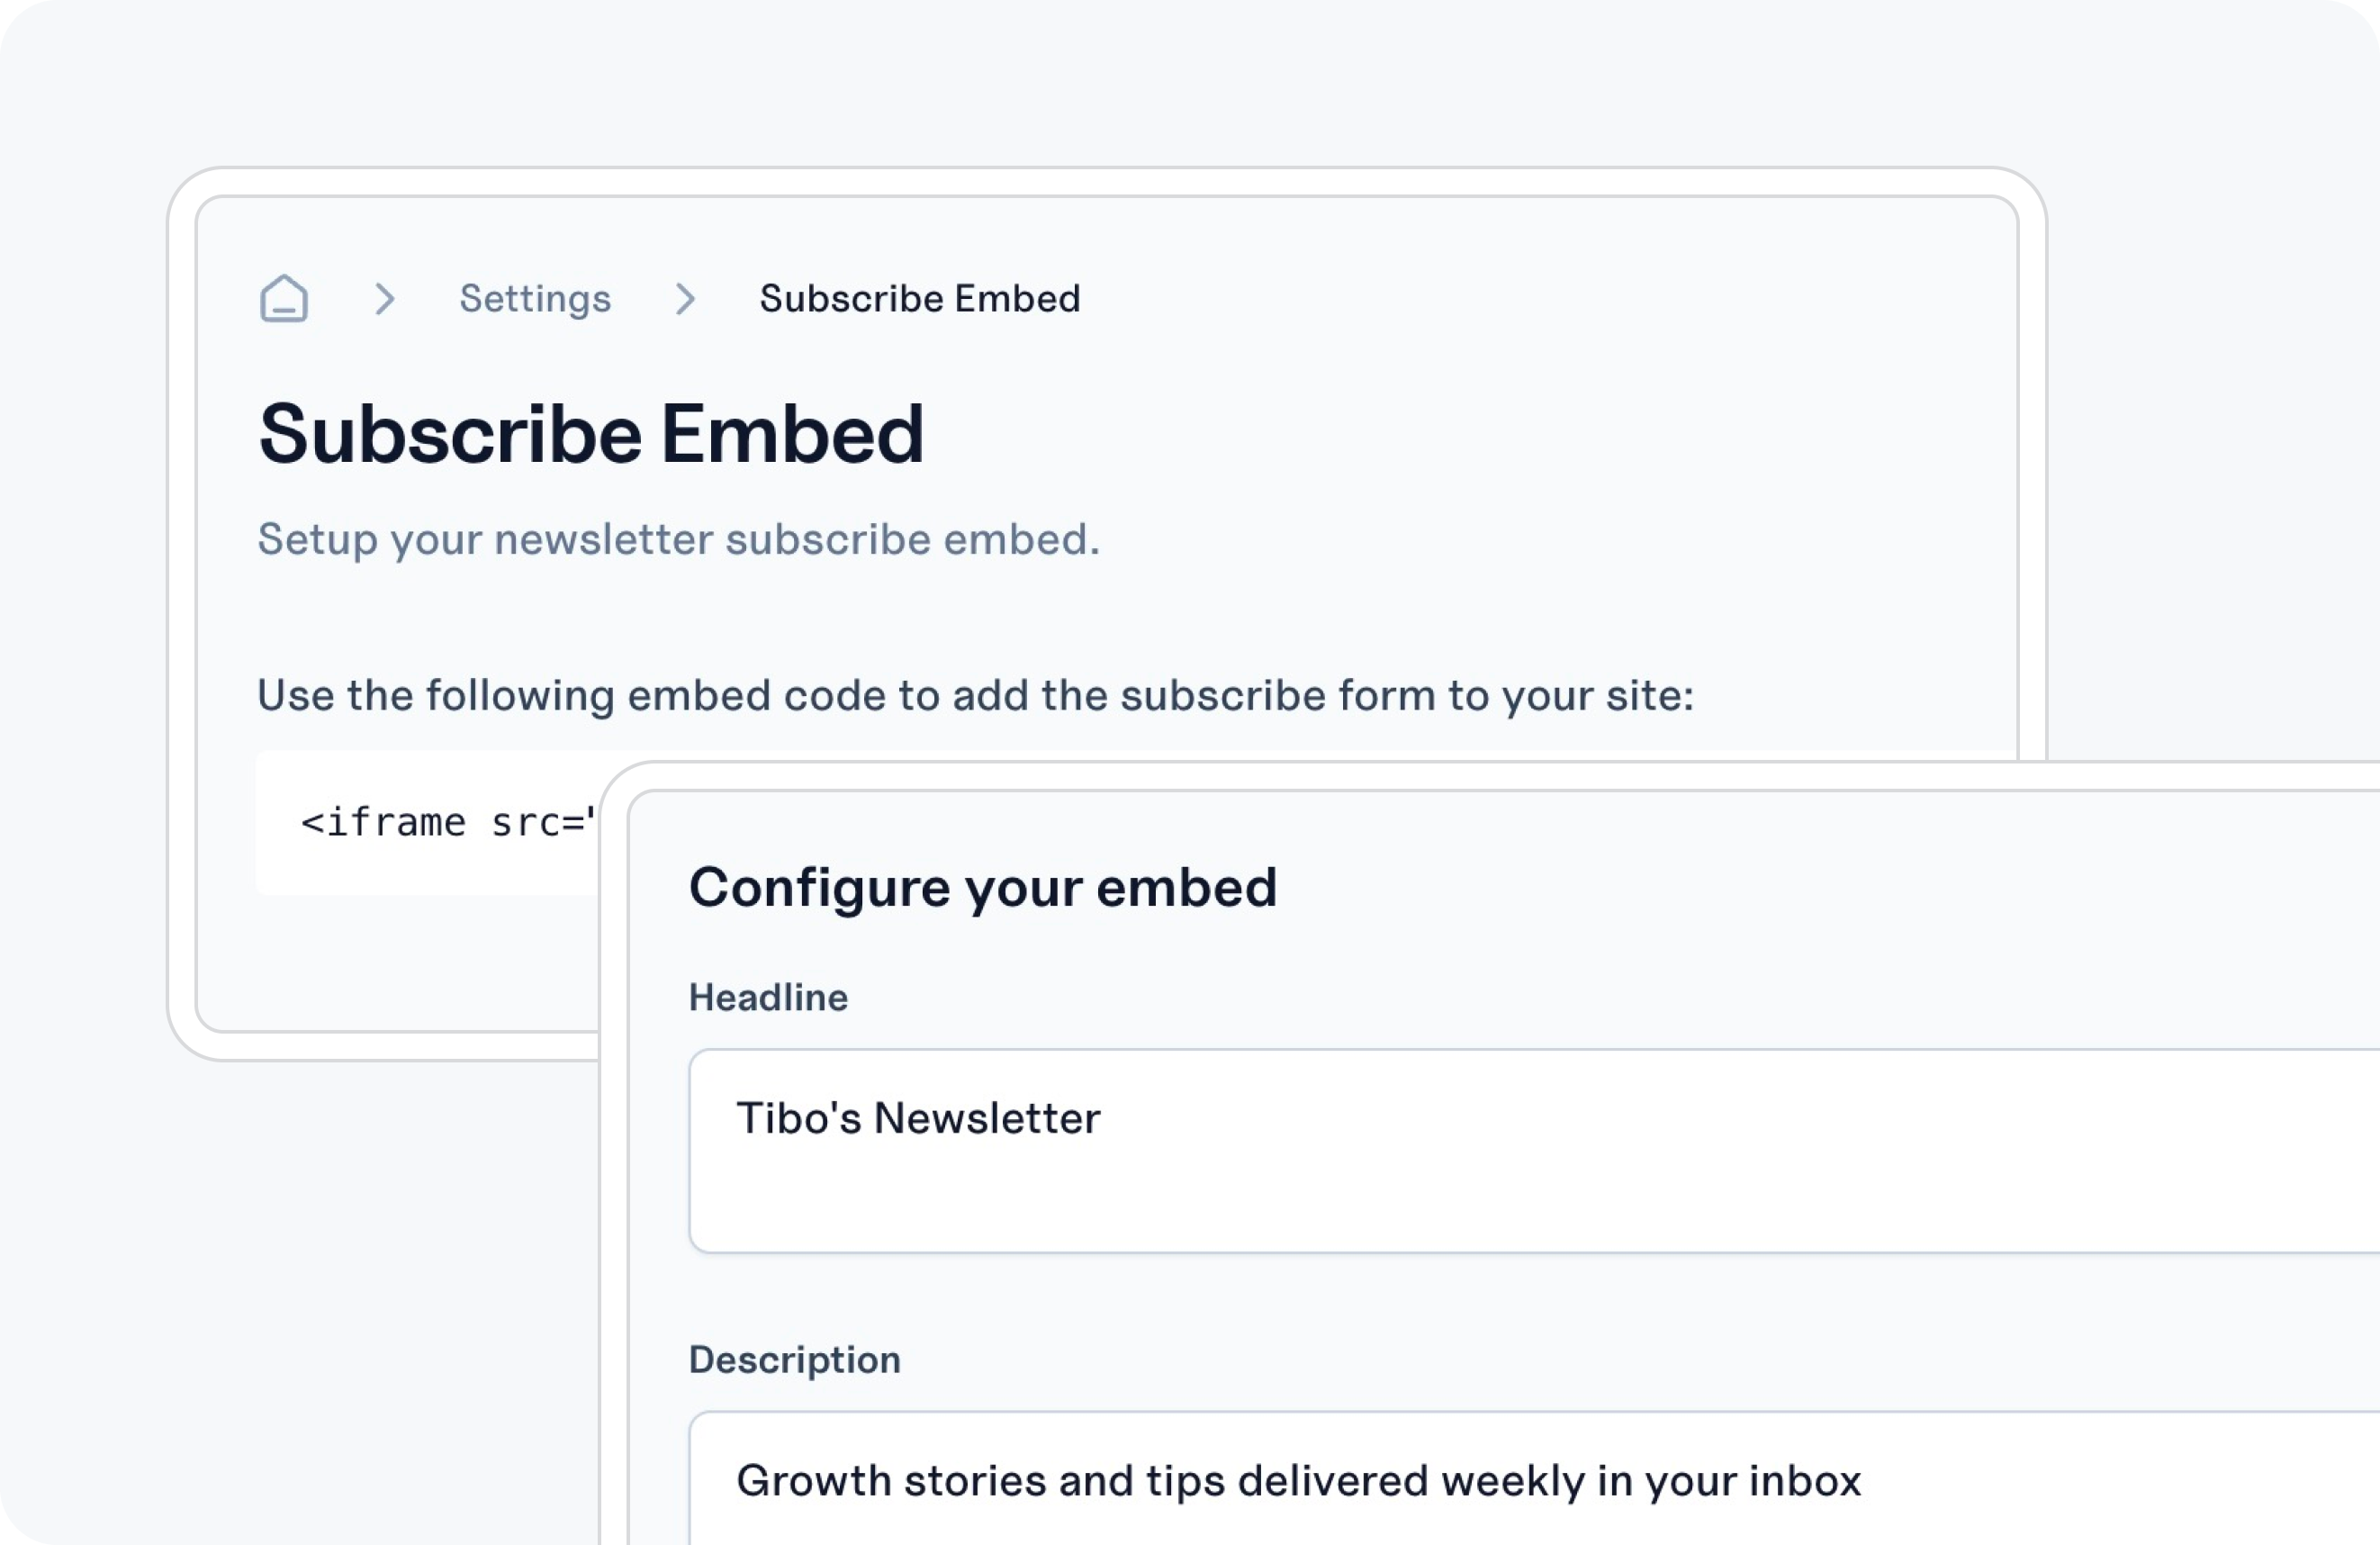Click the word 'Tibo's' in the Headline field
This screenshot has width=2380, height=1545.
(x=798, y=1118)
